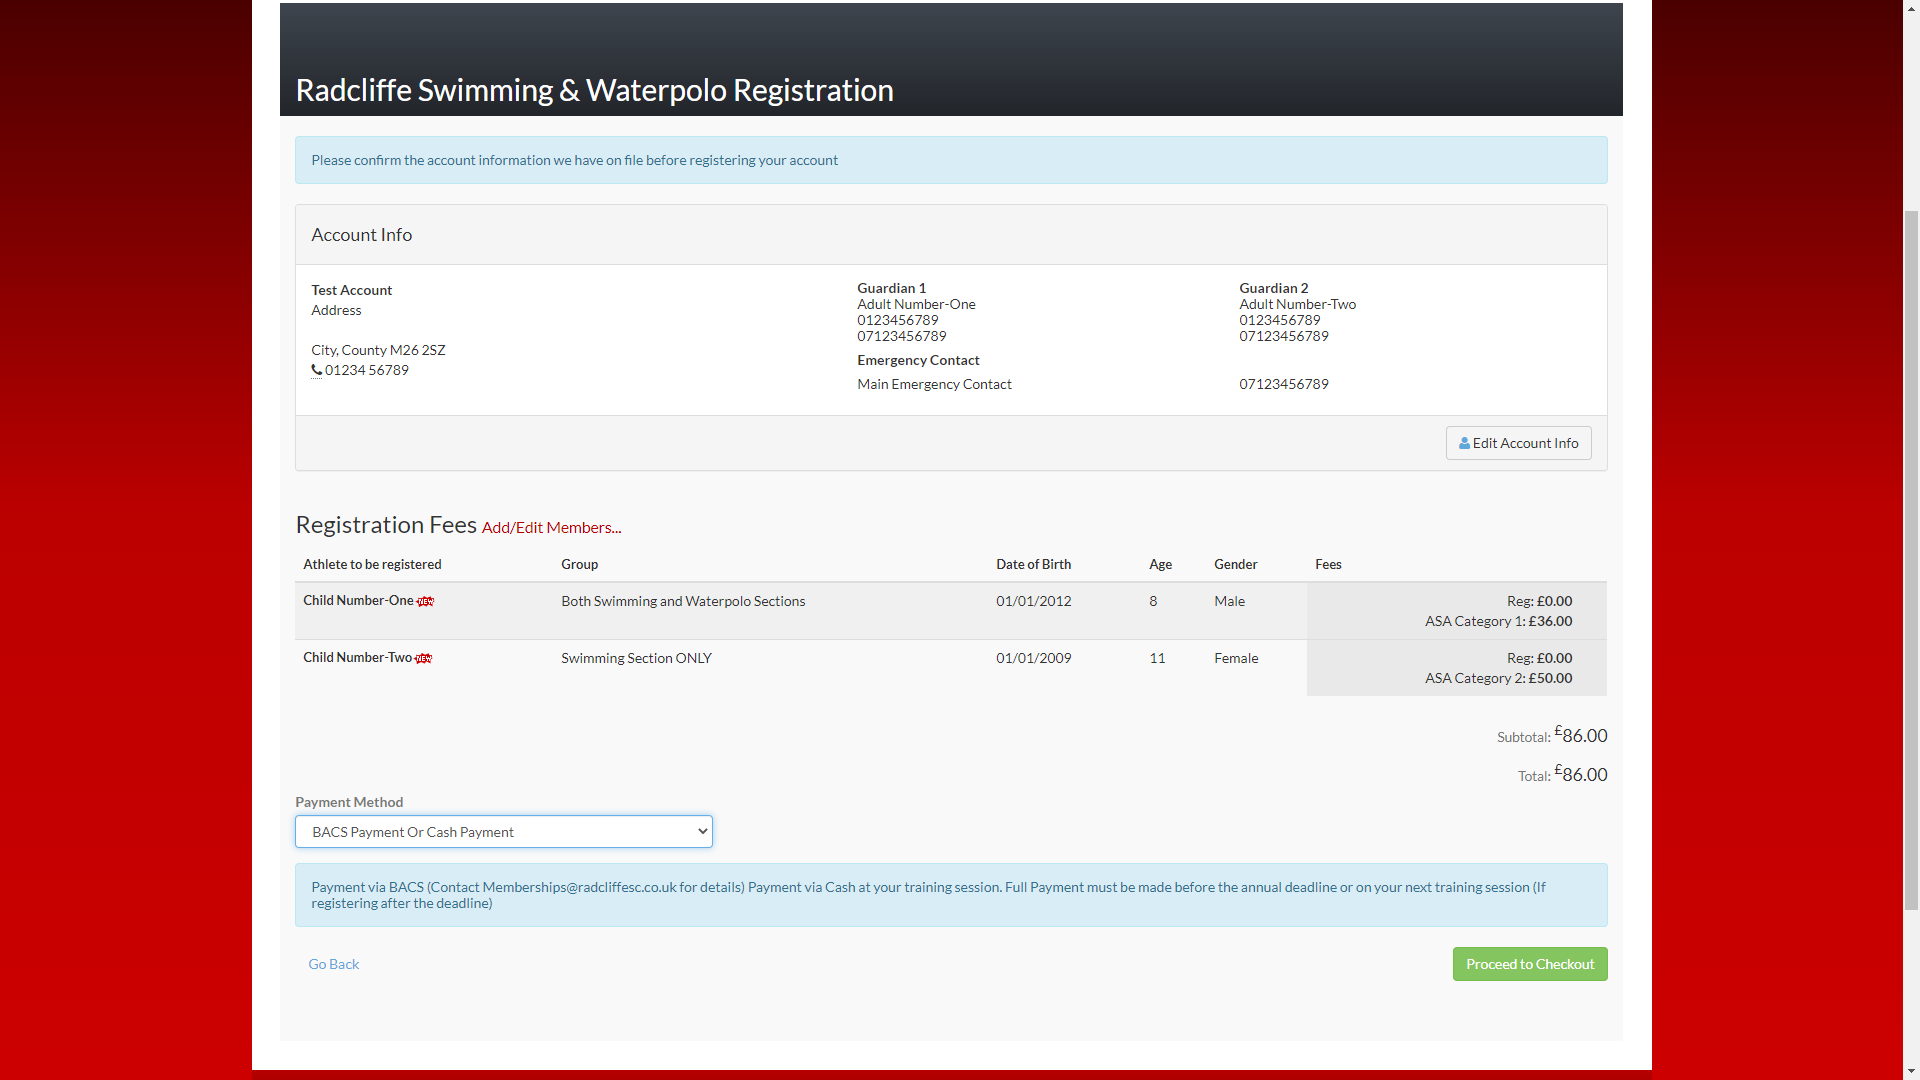Click the scrollbar down arrow

point(1911,1070)
